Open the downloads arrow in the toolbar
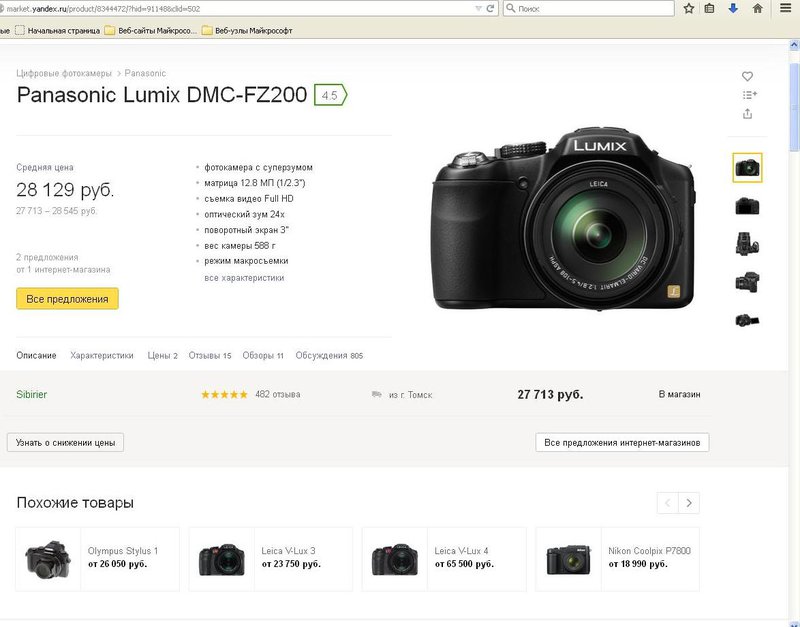The width and height of the screenshot is (800, 627). click(733, 9)
